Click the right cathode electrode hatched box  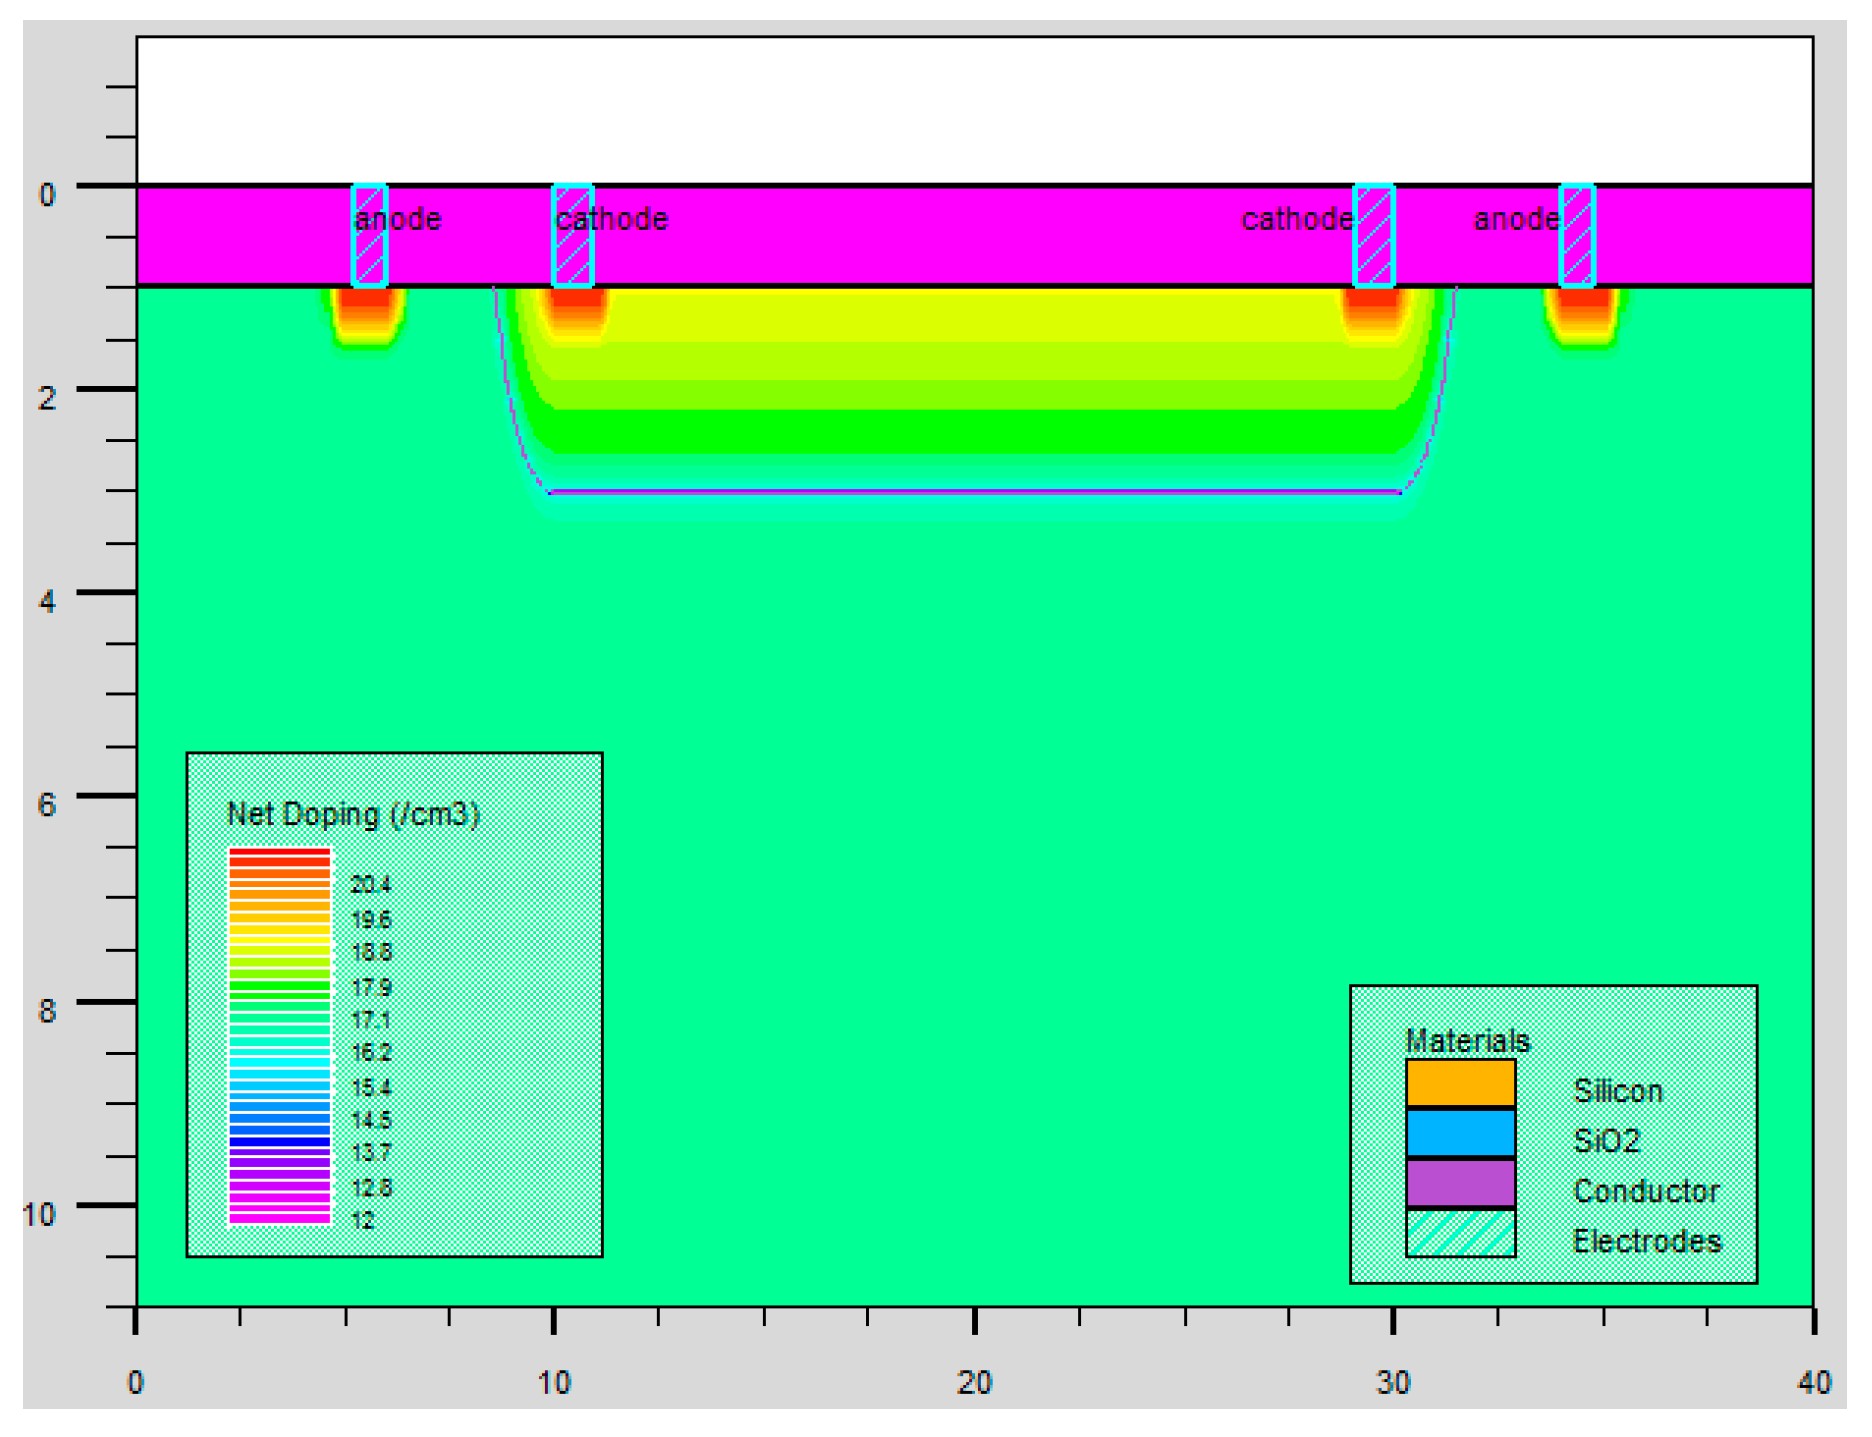tap(1373, 237)
